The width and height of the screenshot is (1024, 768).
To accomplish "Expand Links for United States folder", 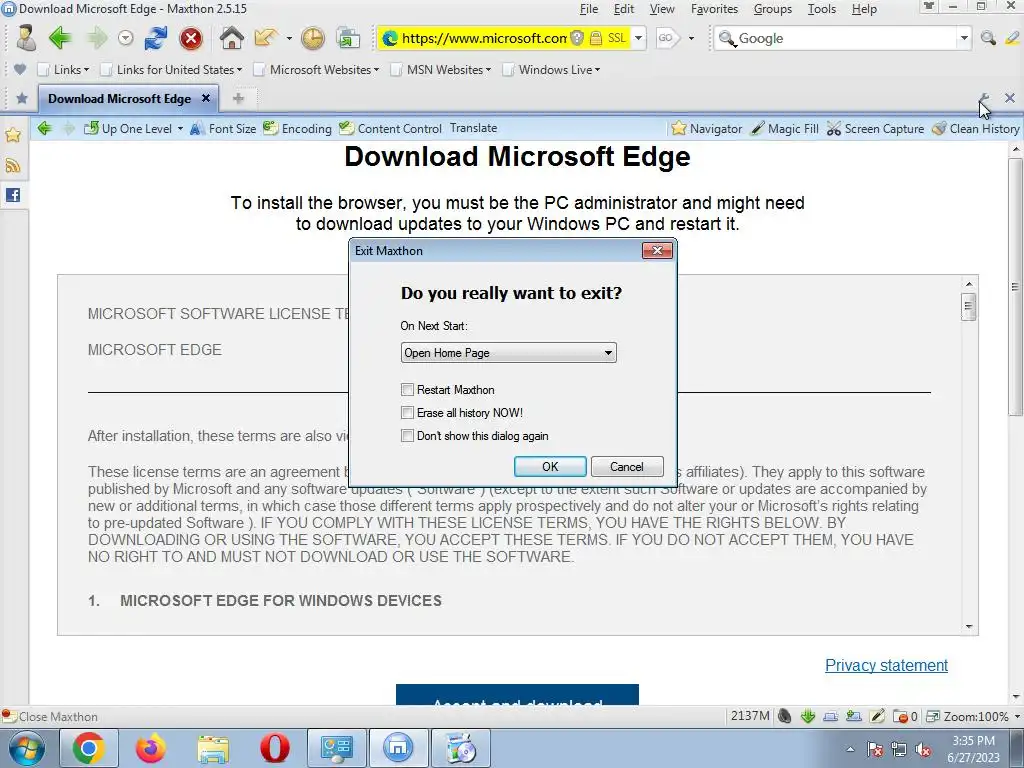I will [x=171, y=69].
